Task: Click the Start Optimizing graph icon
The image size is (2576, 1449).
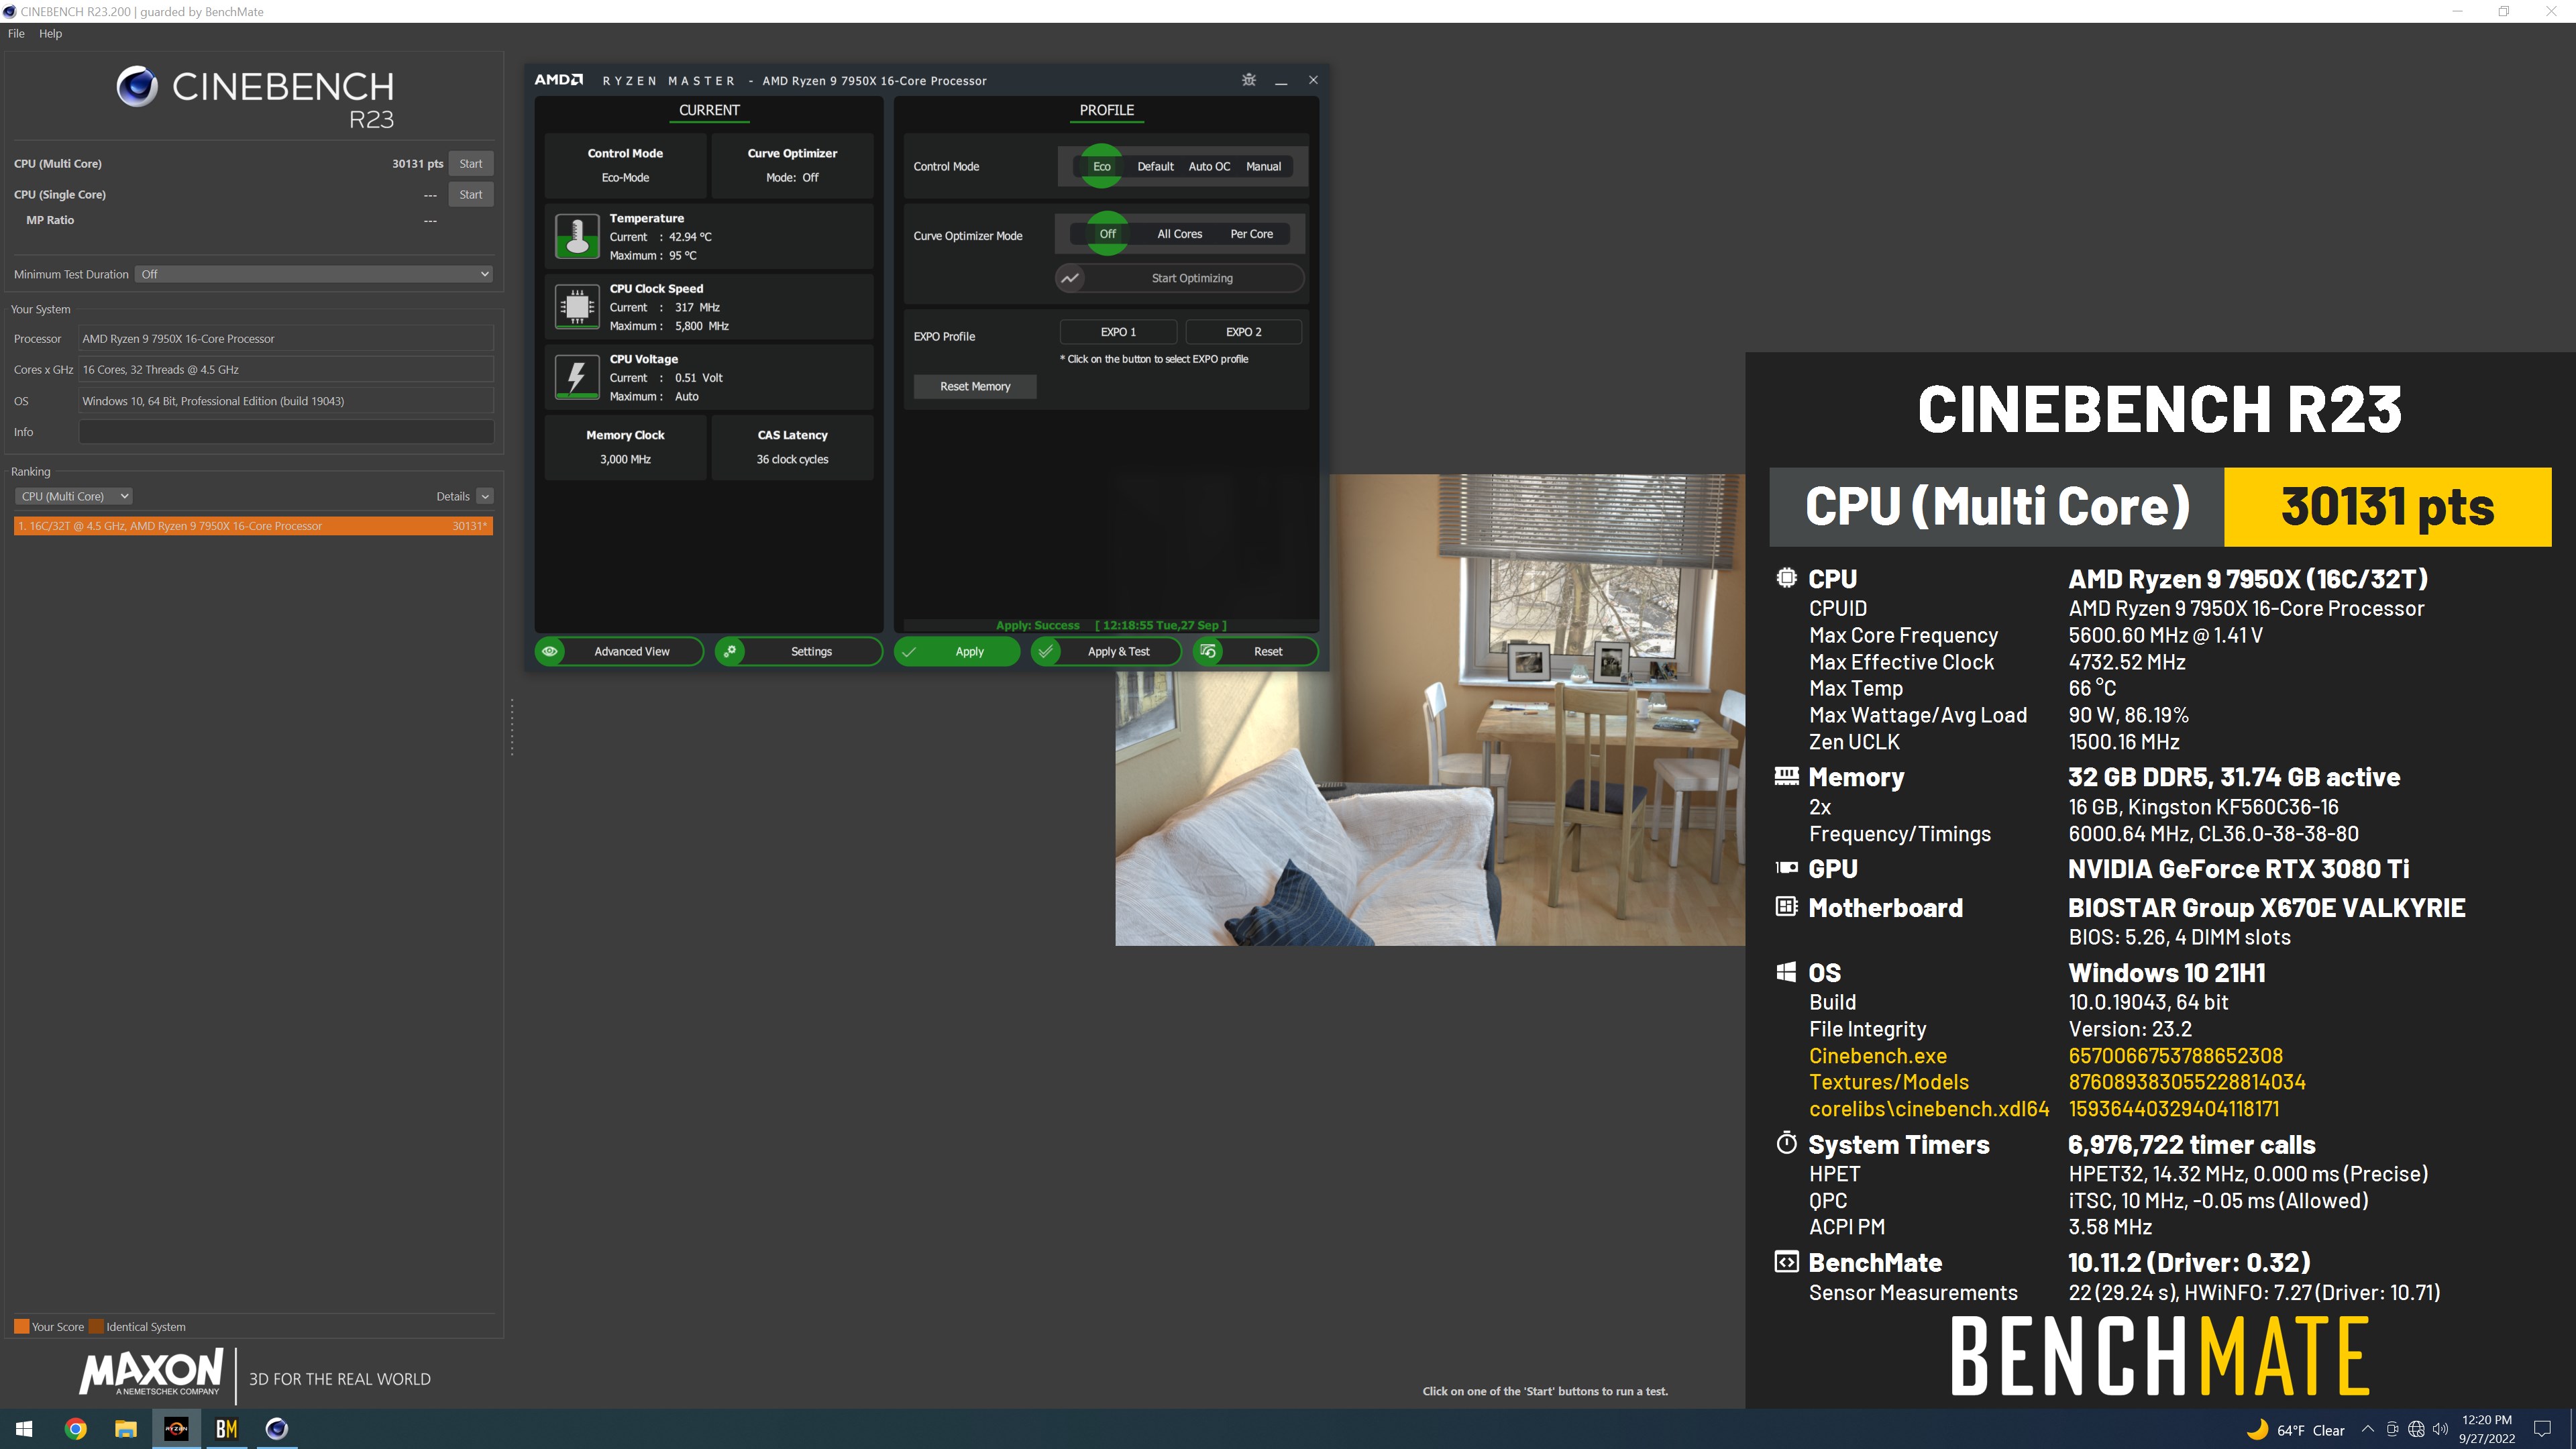Action: click(1070, 278)
